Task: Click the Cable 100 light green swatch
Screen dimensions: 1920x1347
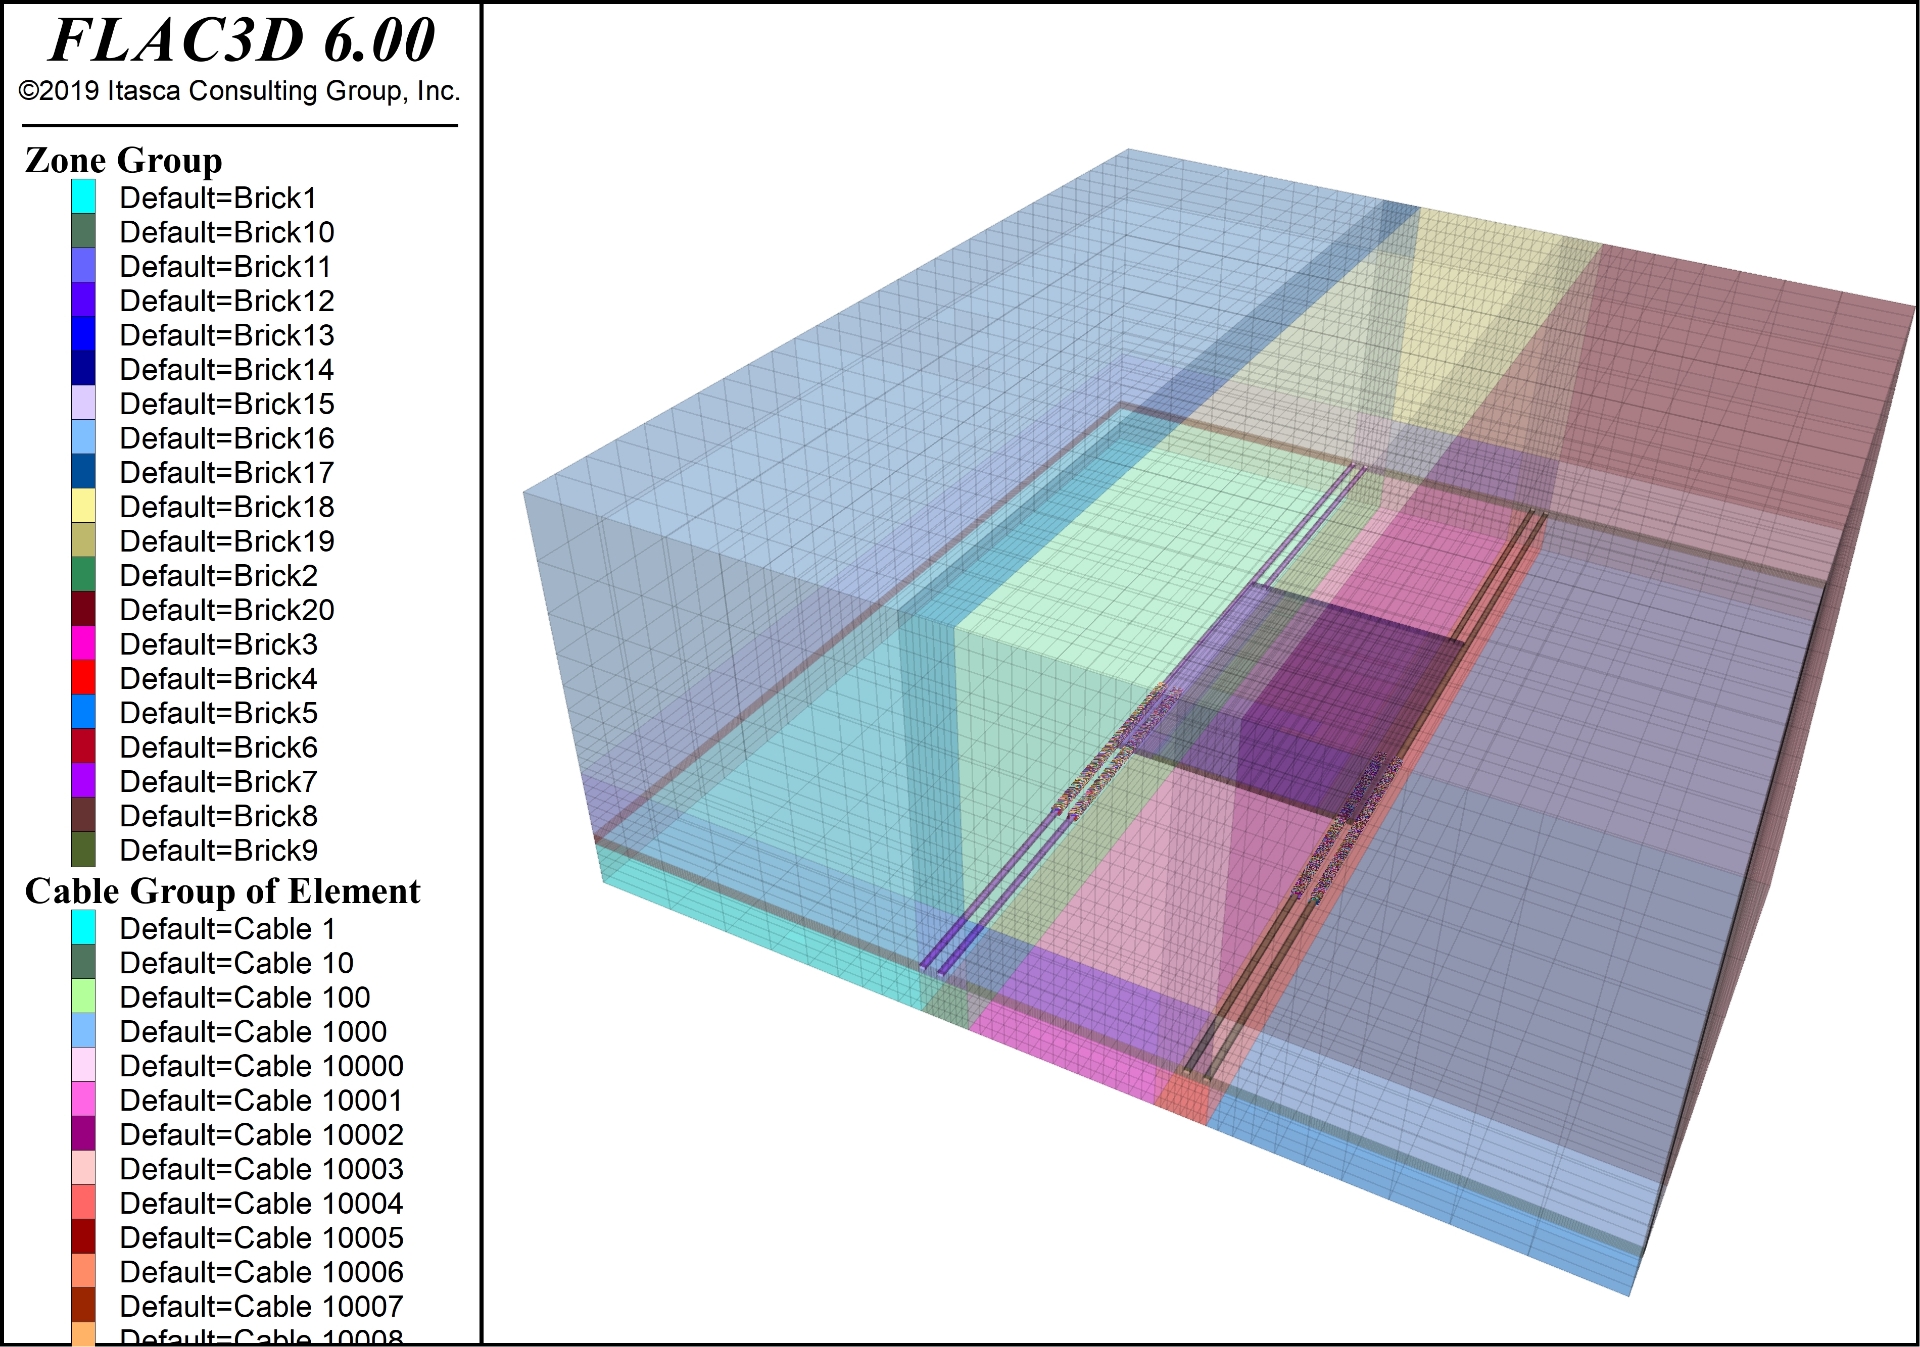Action: click(x=84, y=997)
